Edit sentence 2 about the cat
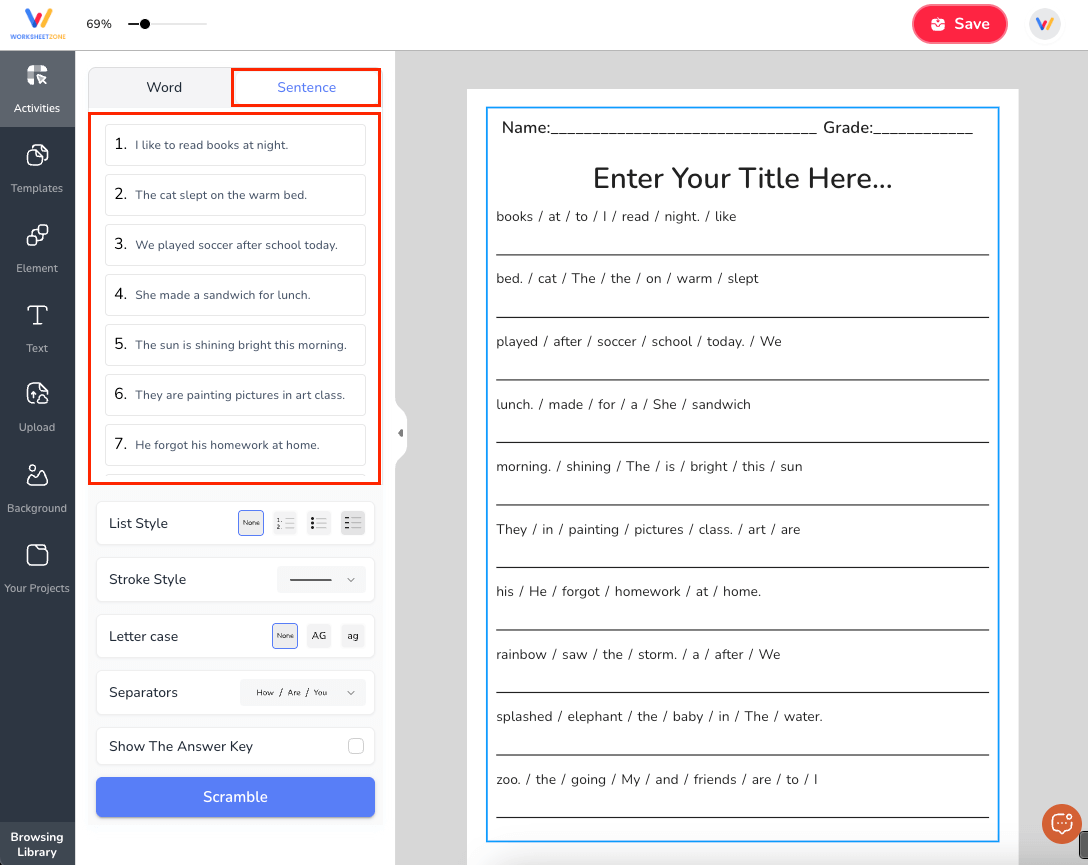This screenshot has width=1088, height=865. (235, 195)
